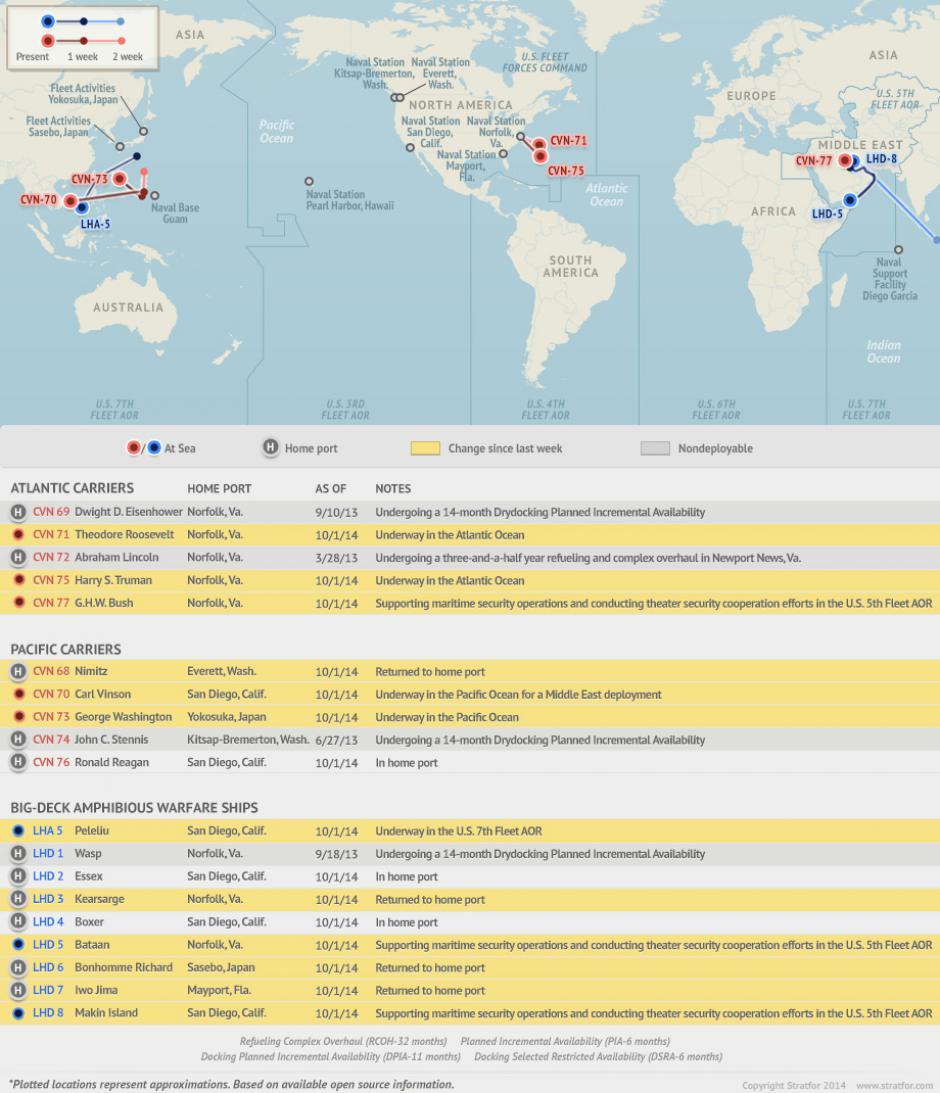Click 'Yokosuka, Japan' home port cell
Viewport: 940px width, 1093px height.
coord(226,717)
